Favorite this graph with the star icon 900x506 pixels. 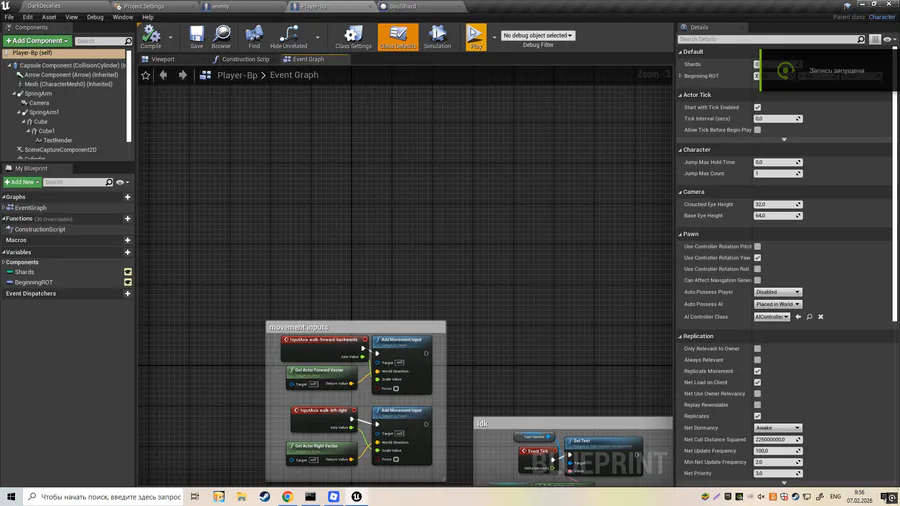(x=146, y=75)
